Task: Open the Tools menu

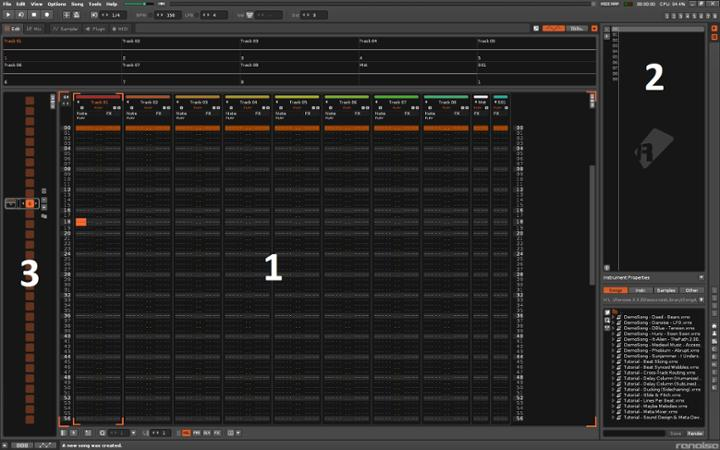Action: 95,4
